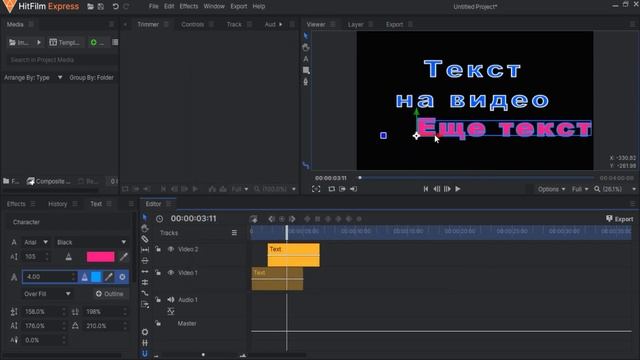The image size is (640, 360).
Task: Click the Set Out point icon in Viewer
Action: [353, 189]
